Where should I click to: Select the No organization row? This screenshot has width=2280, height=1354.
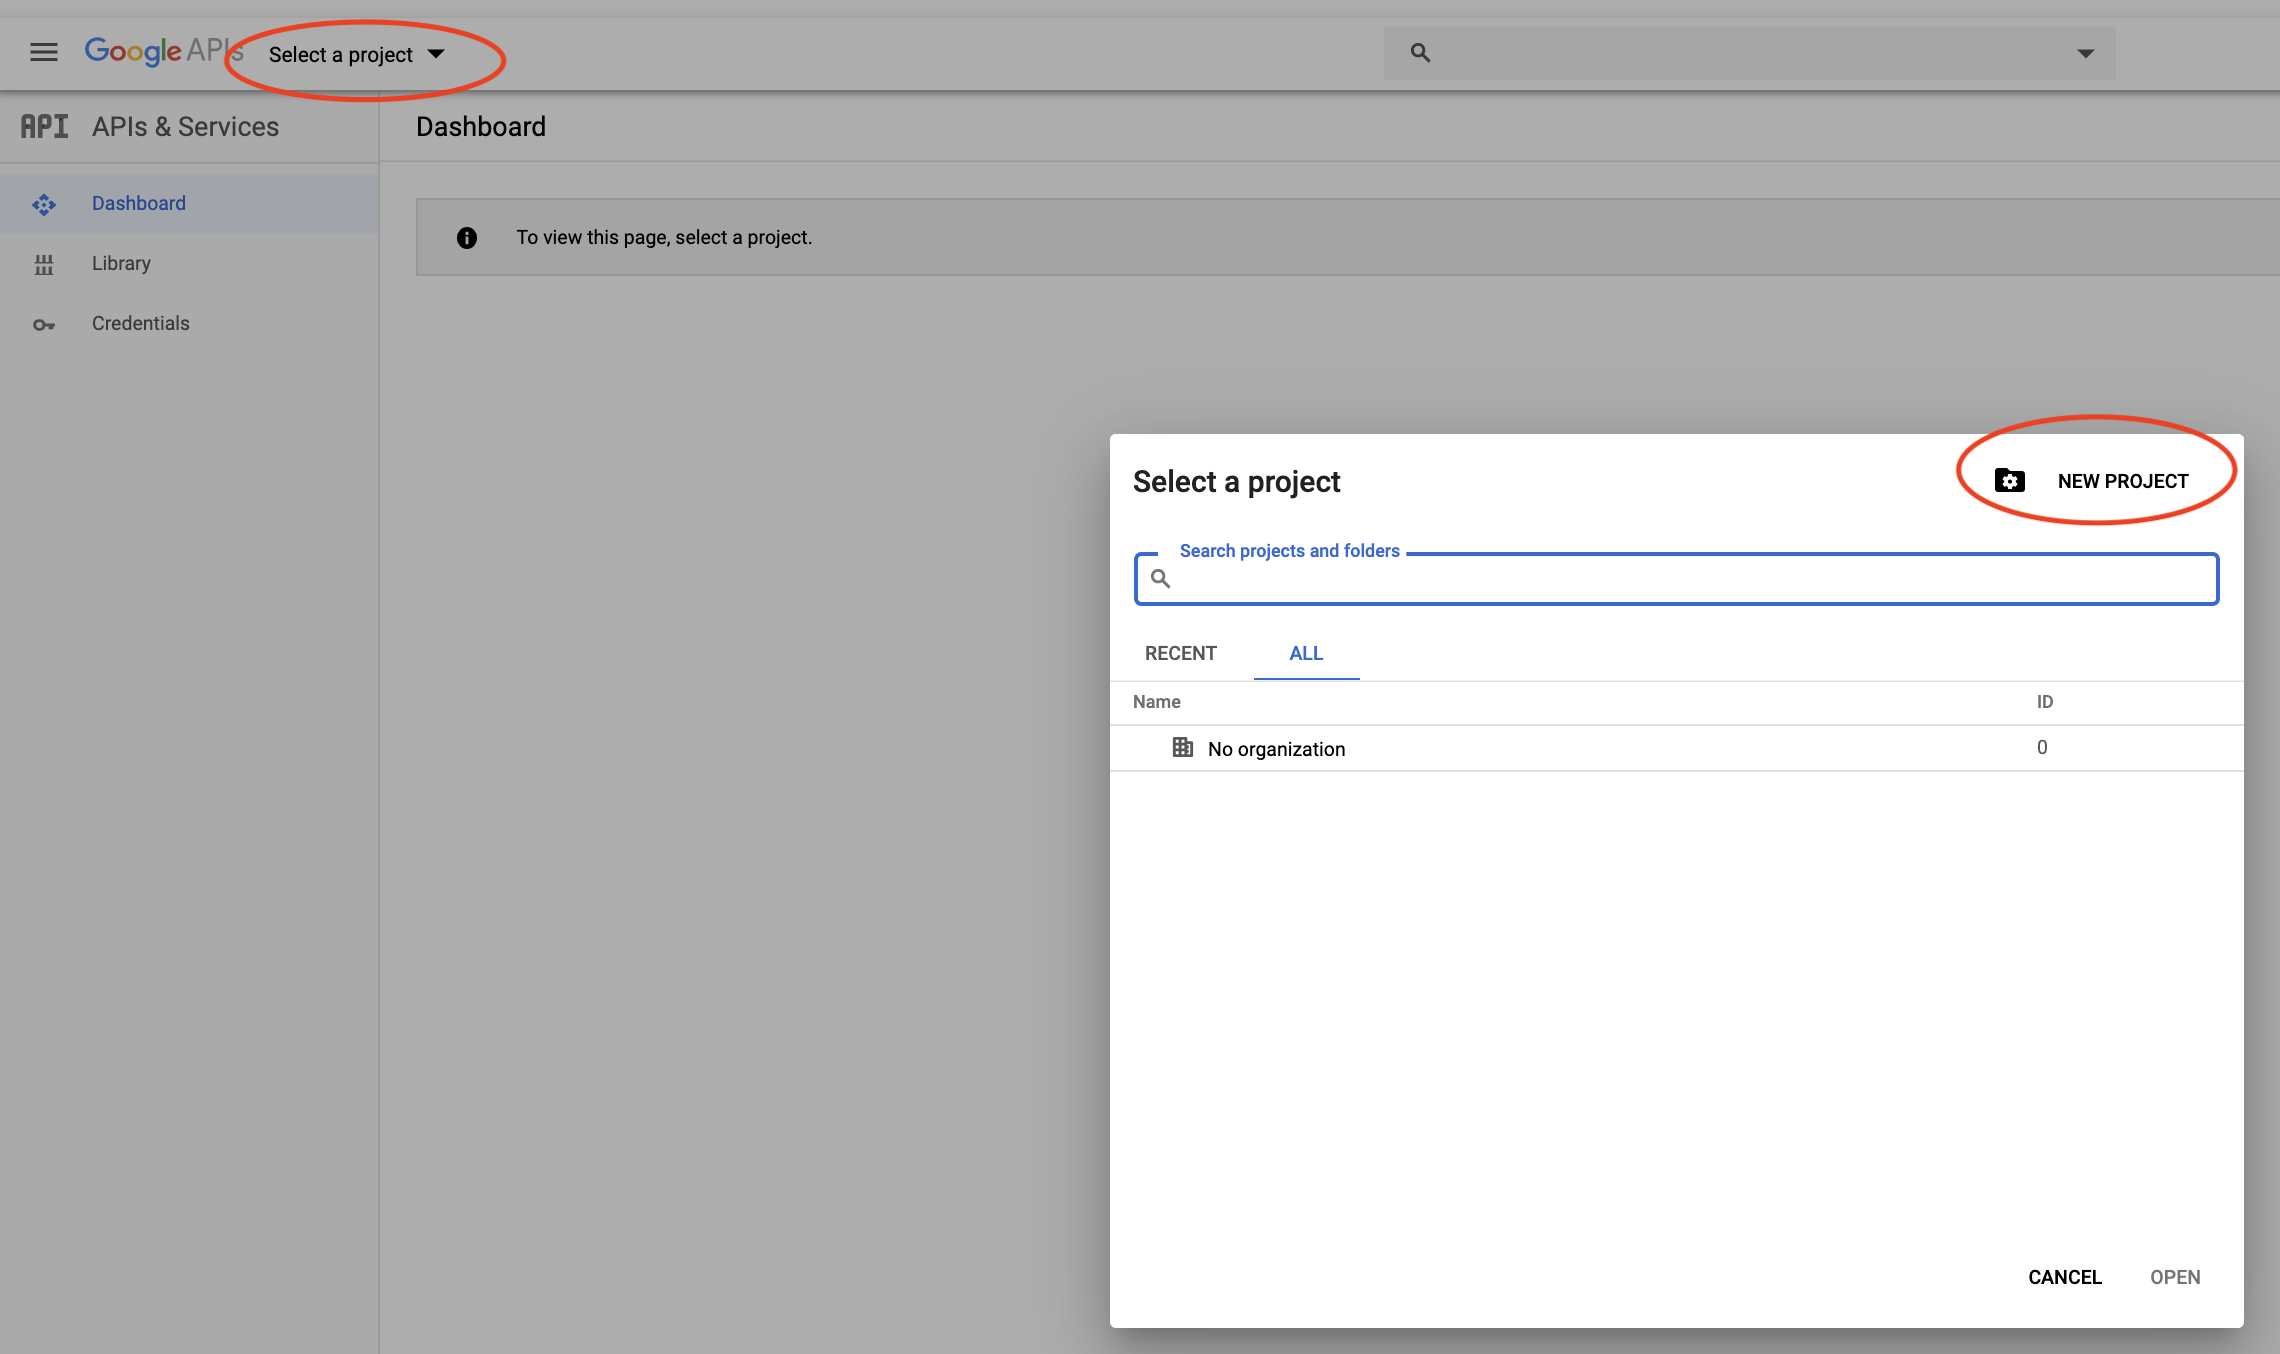click(x=1276, y=749)
